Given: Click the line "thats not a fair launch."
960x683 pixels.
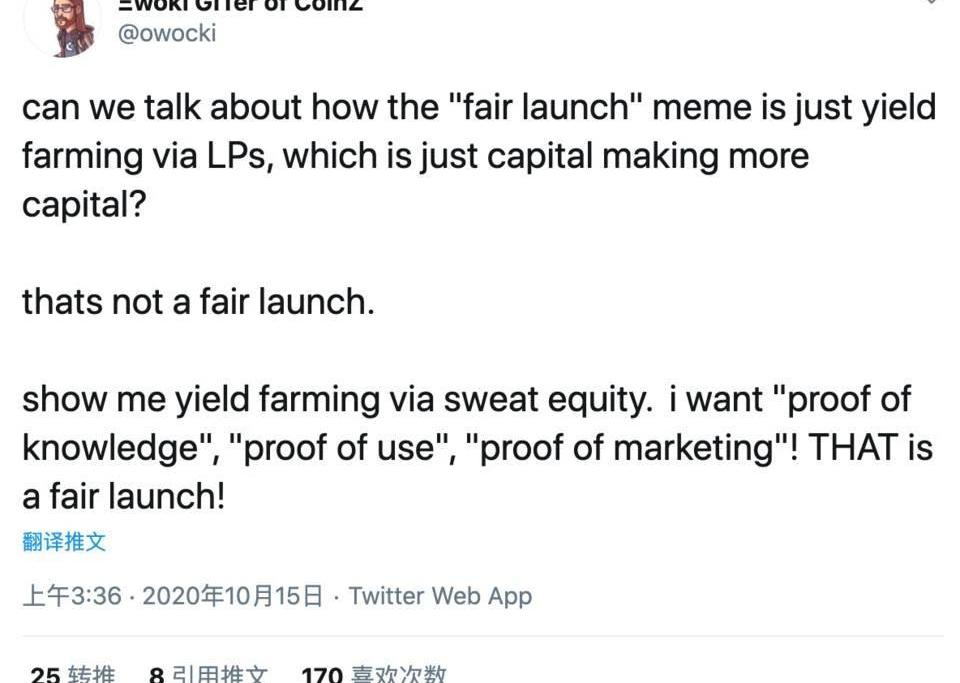Looking at the screenshot, I should click(198, 302).
